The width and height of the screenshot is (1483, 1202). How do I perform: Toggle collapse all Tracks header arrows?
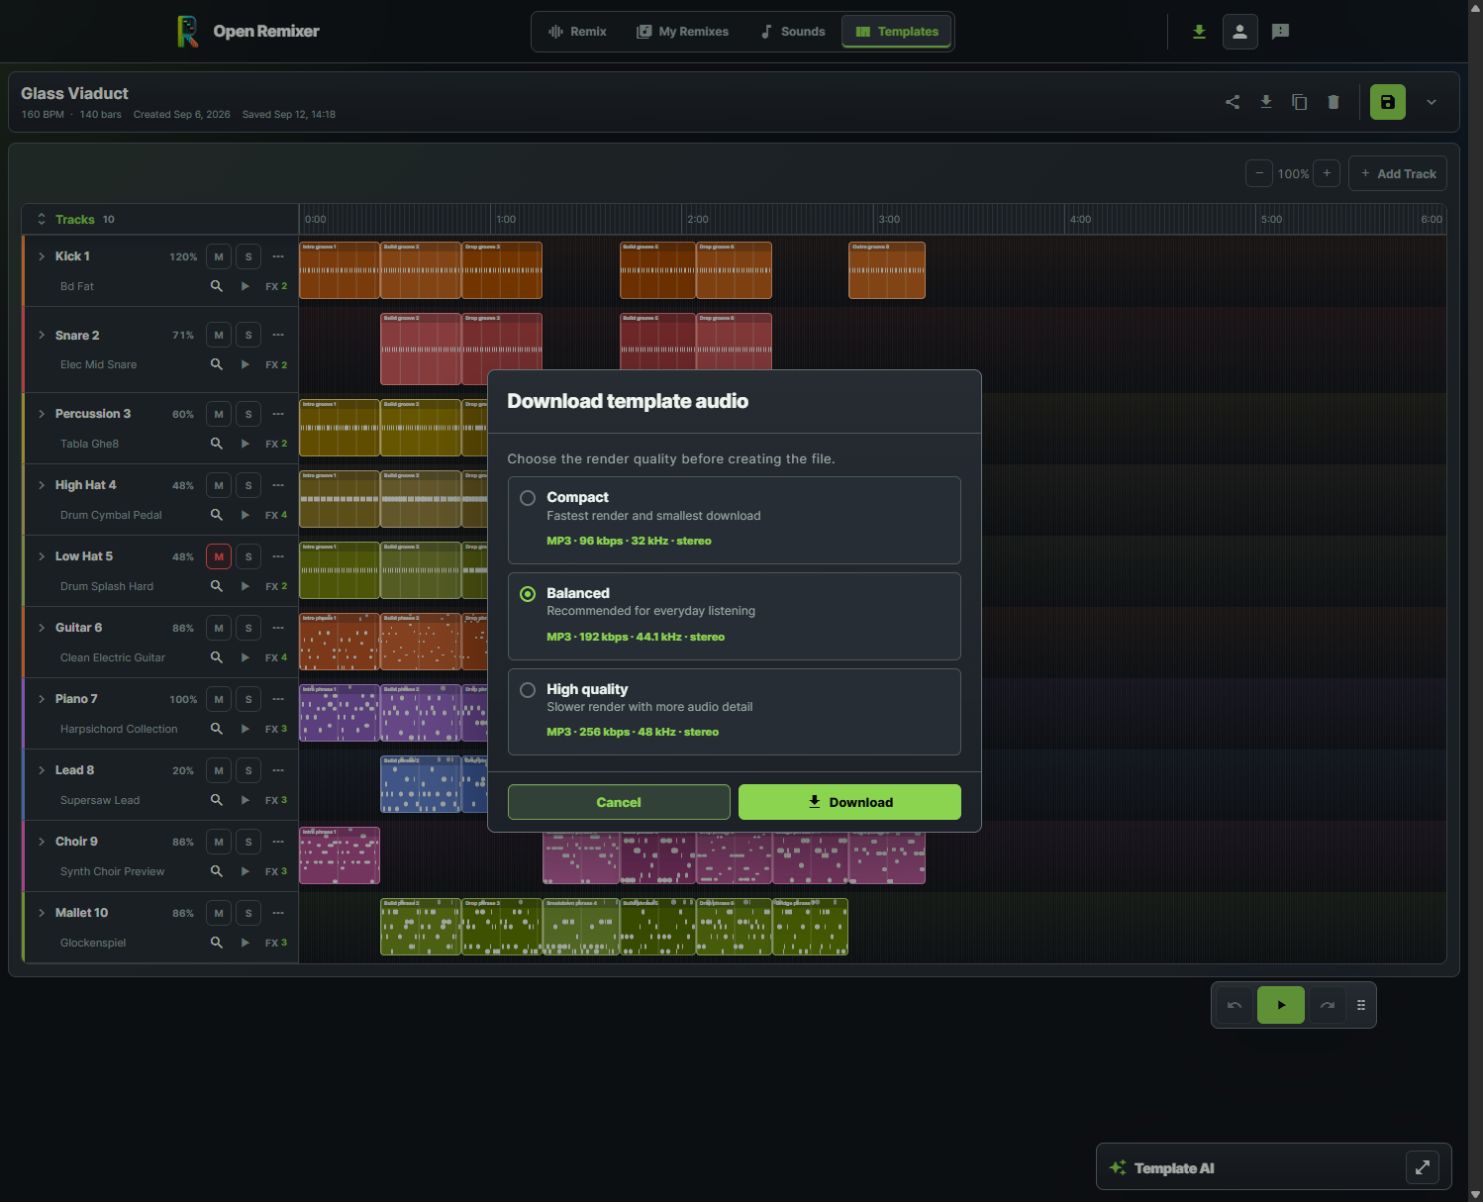coord(41,219)
